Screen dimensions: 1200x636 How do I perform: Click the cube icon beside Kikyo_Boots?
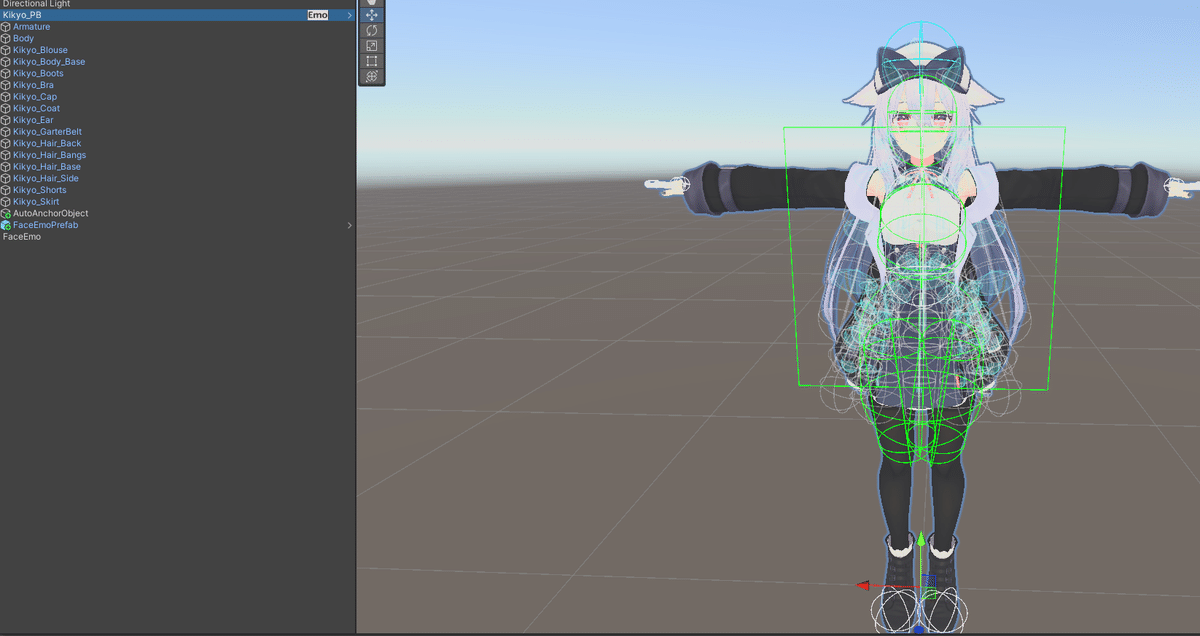point(6,74)
